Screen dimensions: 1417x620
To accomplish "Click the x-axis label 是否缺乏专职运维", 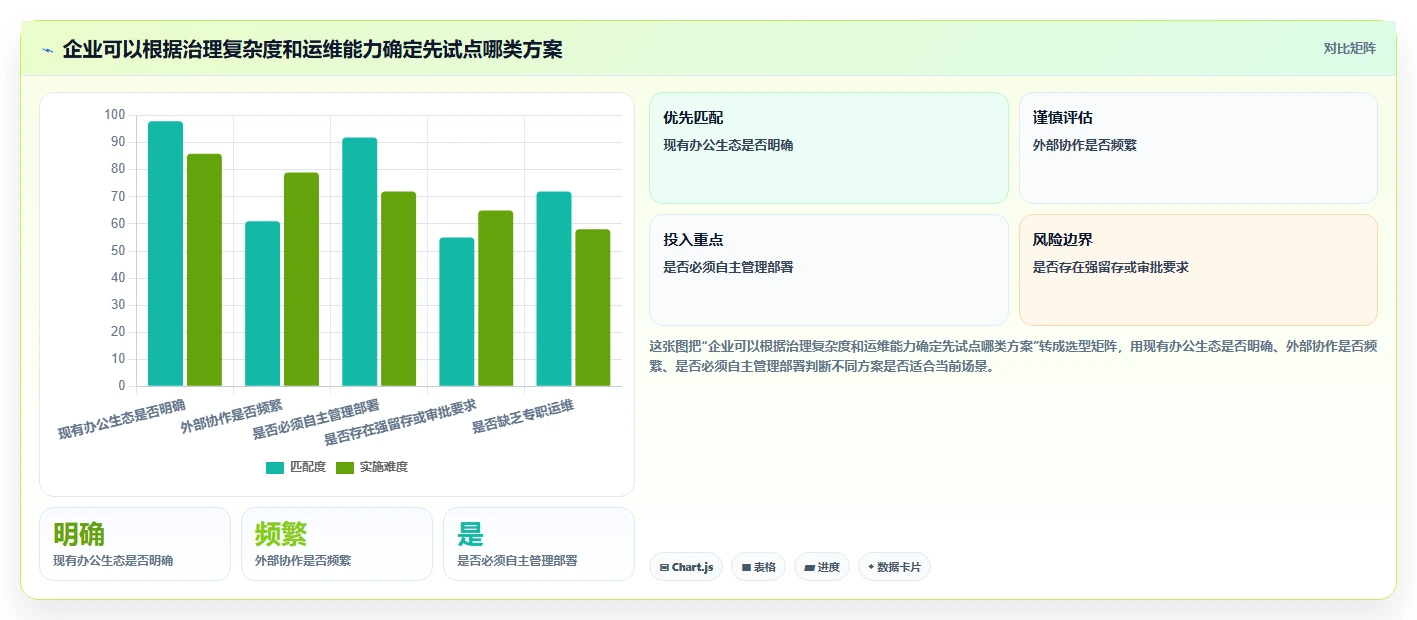I will [523, 416].
